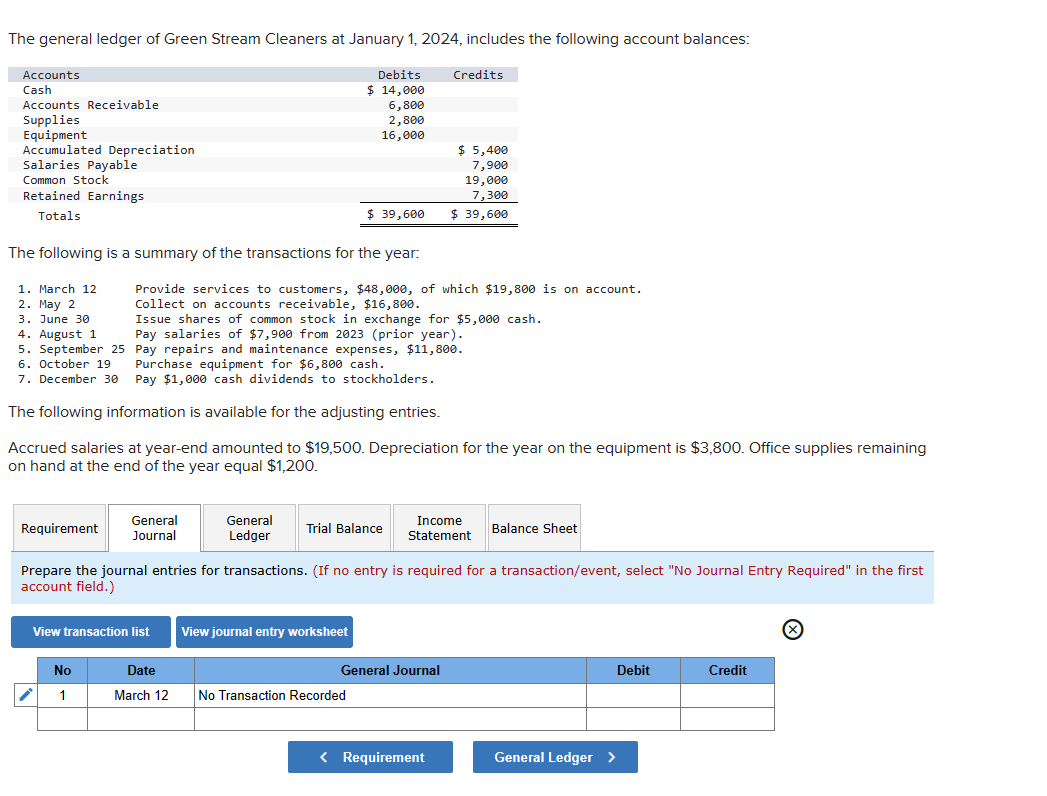
Task: Click the Debit cell for March 12 entry
Action: pyautogui.click(x=633, y=695)
